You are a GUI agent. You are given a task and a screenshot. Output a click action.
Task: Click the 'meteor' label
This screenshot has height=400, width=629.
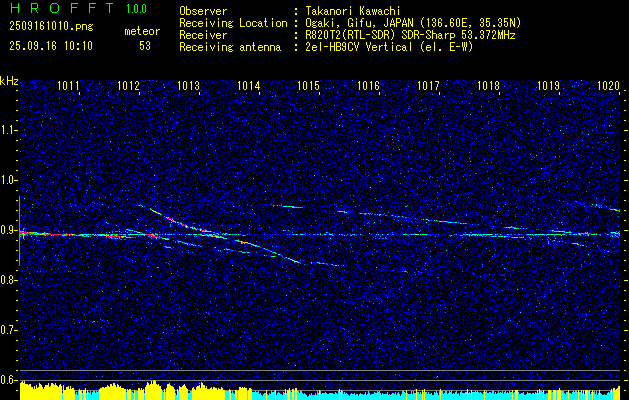[x=142, y=31]
